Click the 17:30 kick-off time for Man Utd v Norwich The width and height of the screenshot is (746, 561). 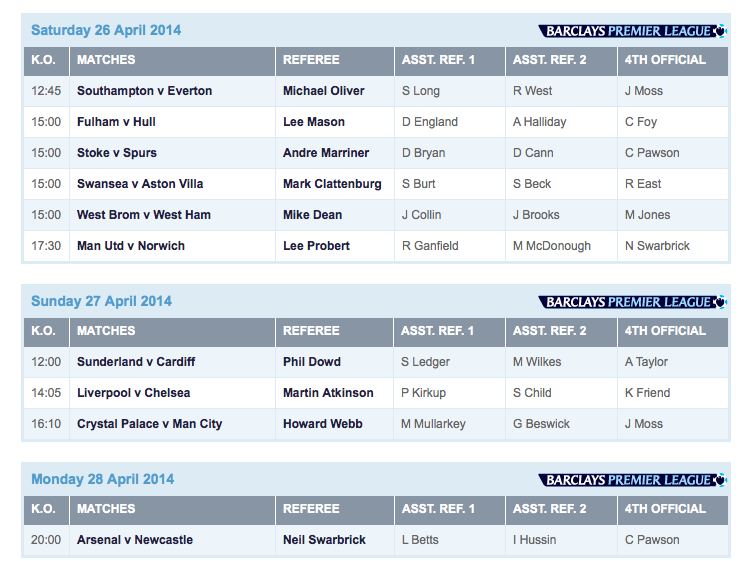(x=46, y=246)
